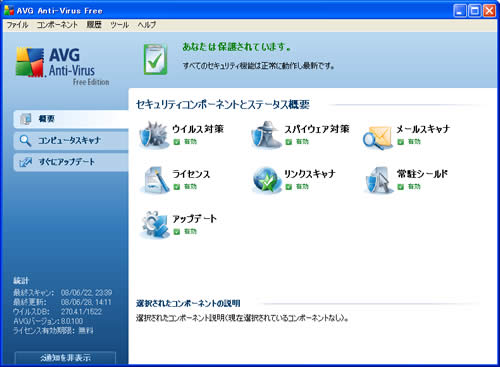Click the green clipboard checkmark status icon

[155, 59]
